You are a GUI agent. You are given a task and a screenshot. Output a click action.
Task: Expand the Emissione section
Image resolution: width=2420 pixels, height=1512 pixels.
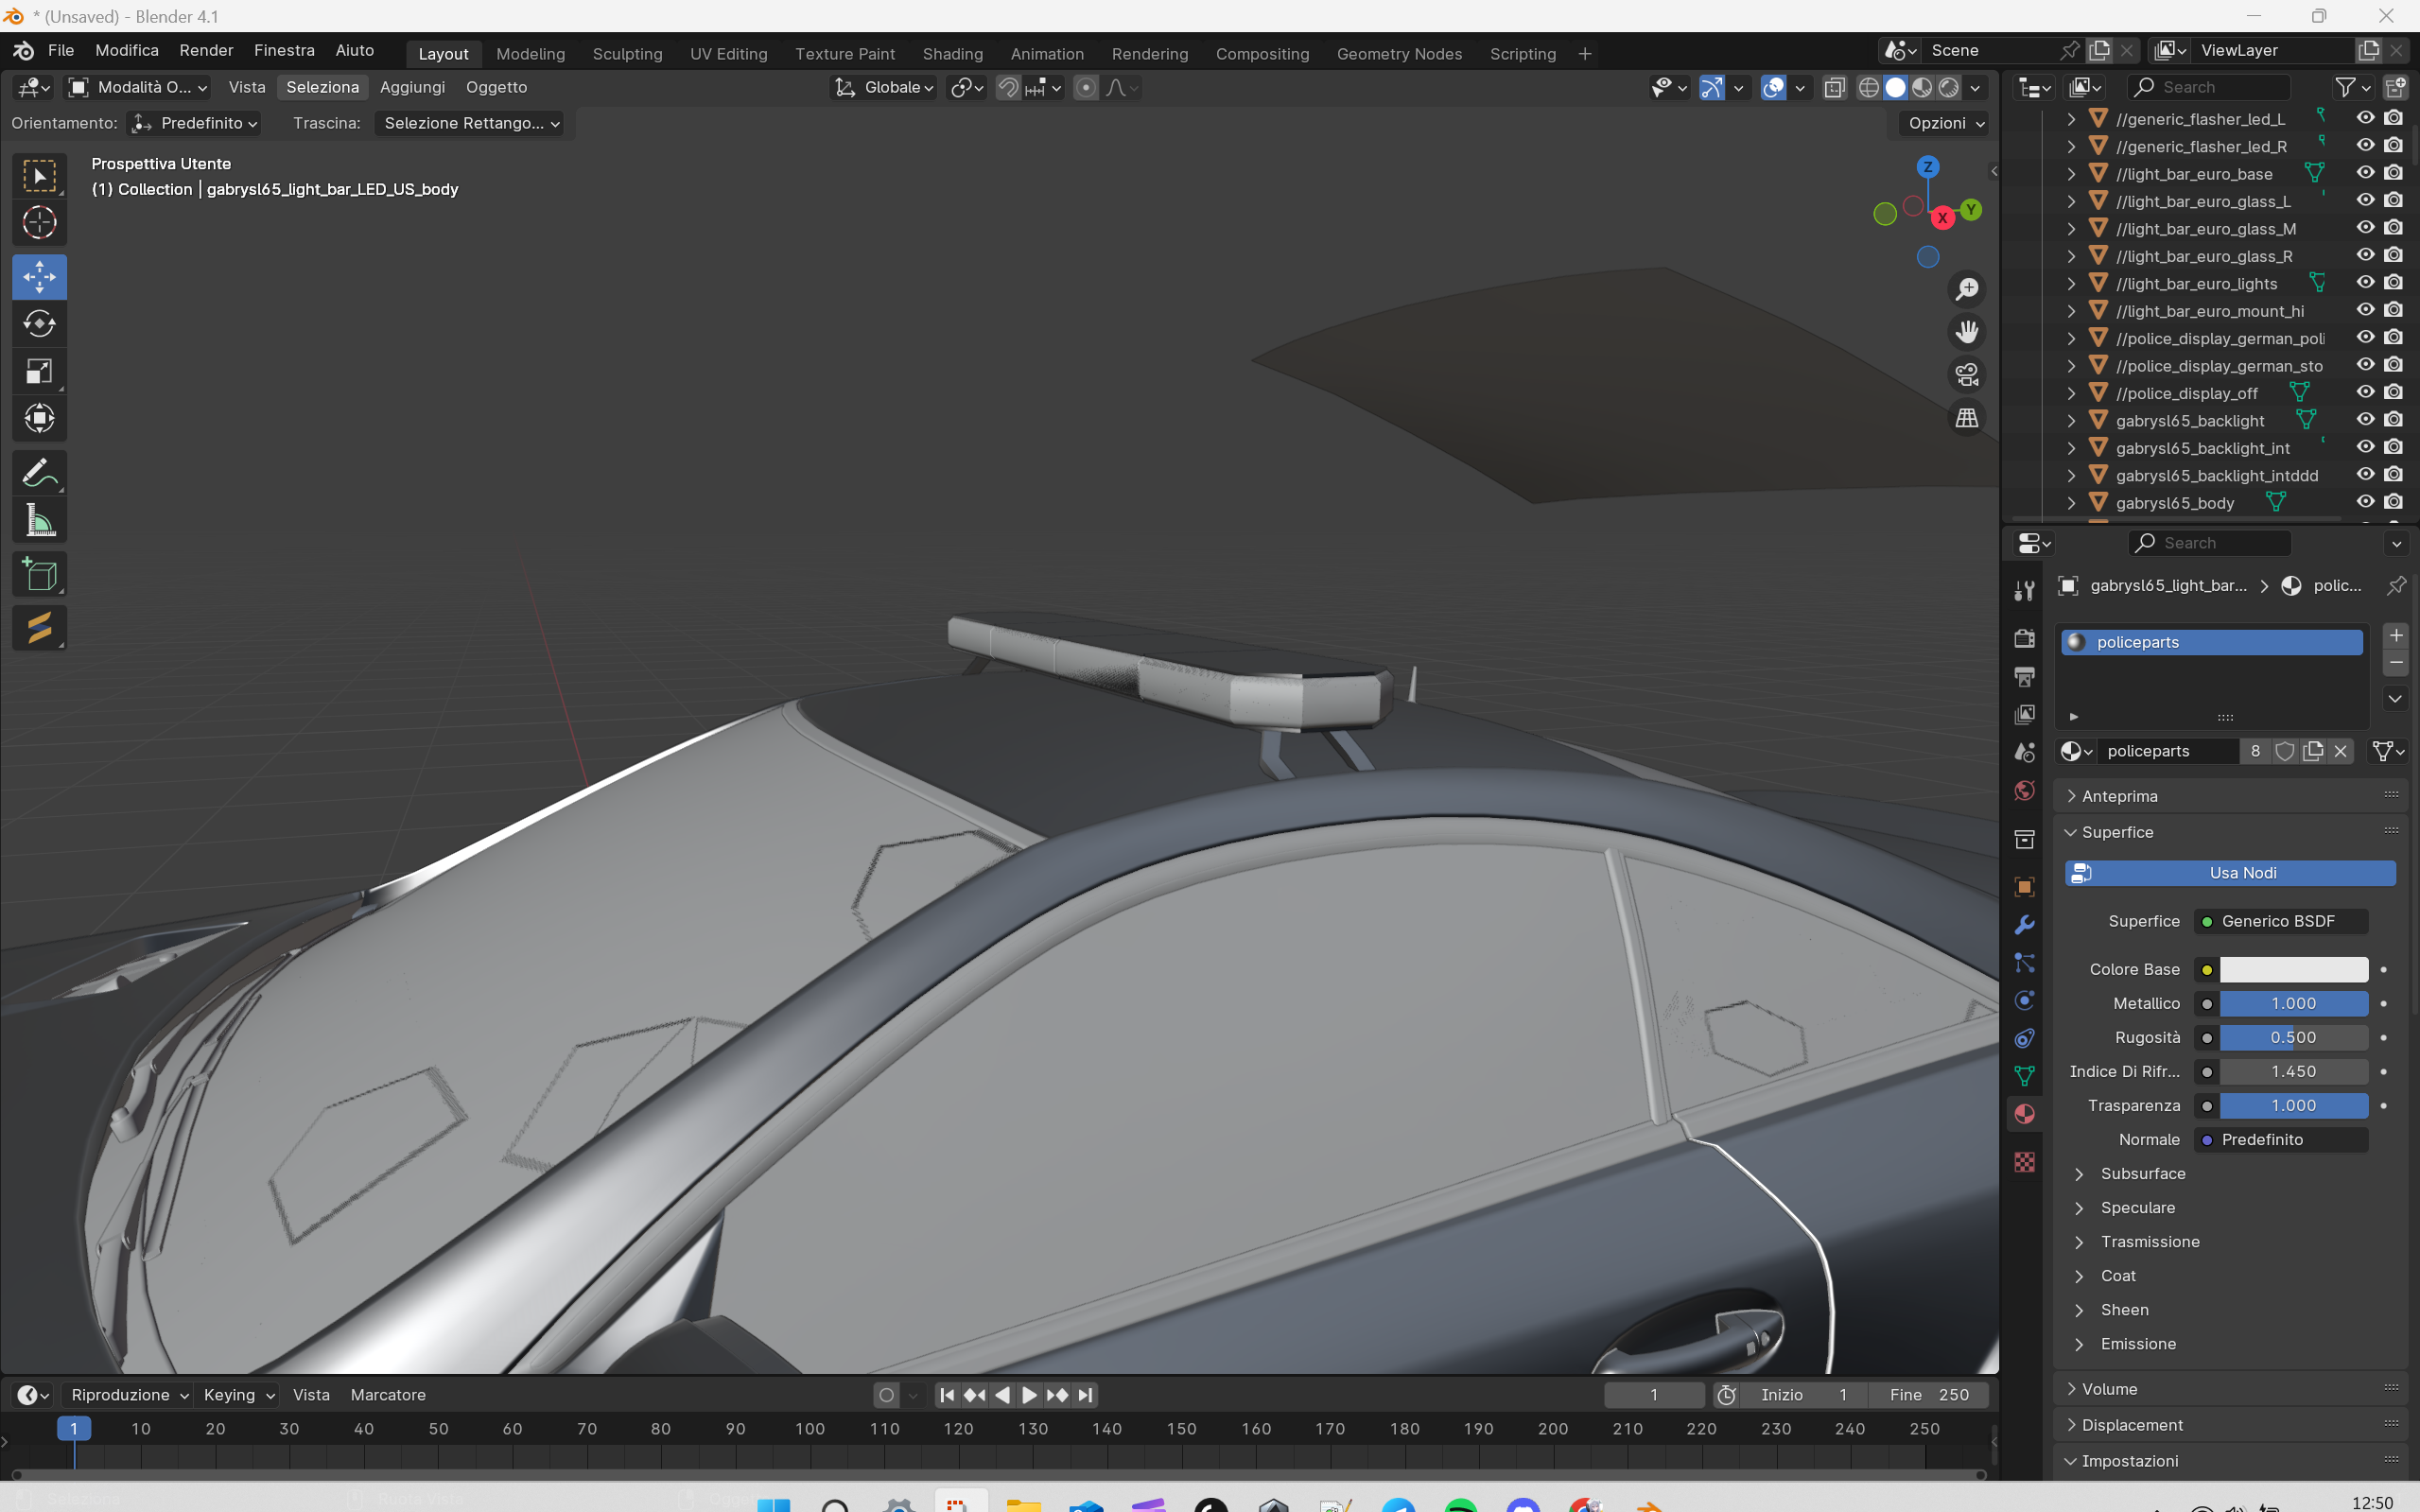[x=2138, y=1344]
